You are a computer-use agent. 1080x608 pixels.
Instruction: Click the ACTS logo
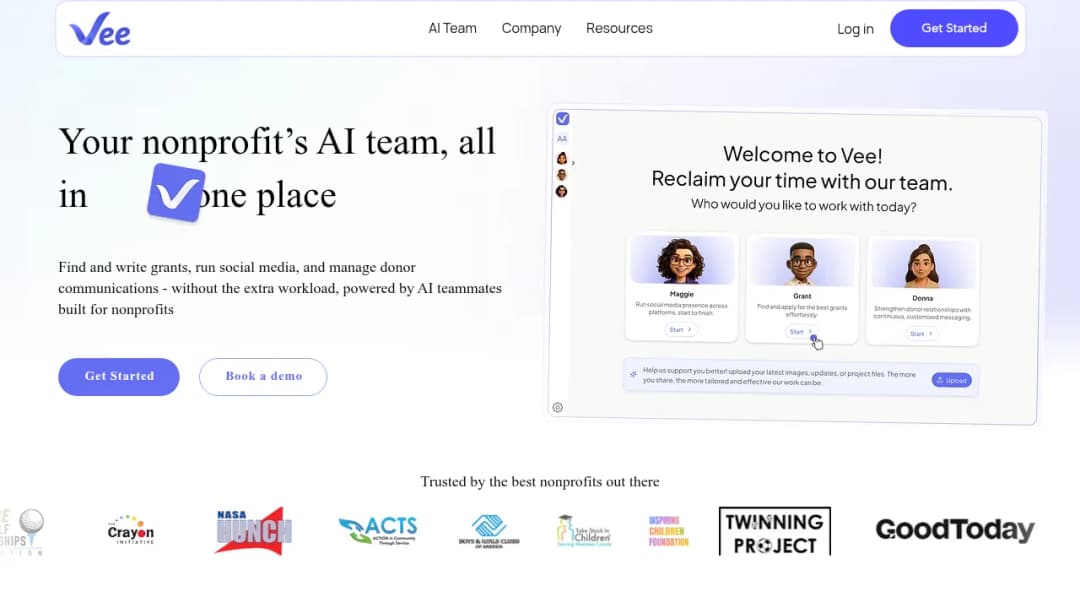(x=377, y=530)
